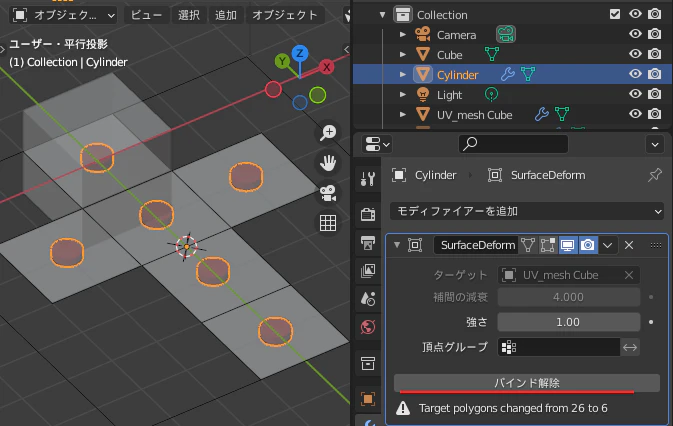Open the object mode dropdown
673x426 pixels.
pos(63,15)
